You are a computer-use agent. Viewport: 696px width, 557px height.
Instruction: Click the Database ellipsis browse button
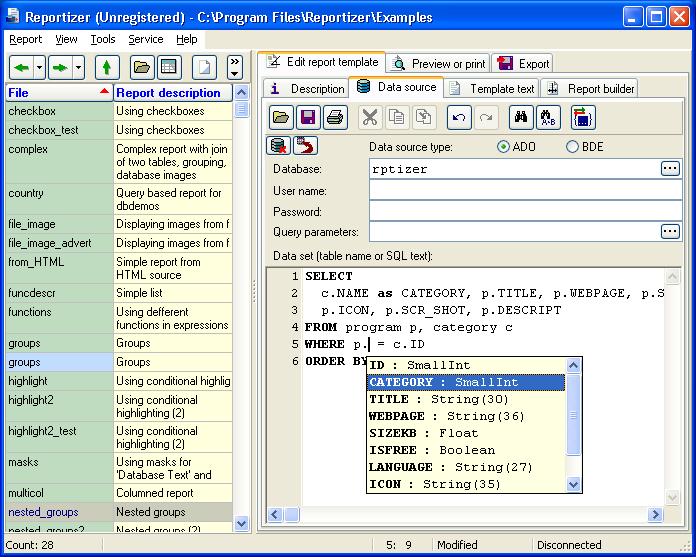(670, 169)
